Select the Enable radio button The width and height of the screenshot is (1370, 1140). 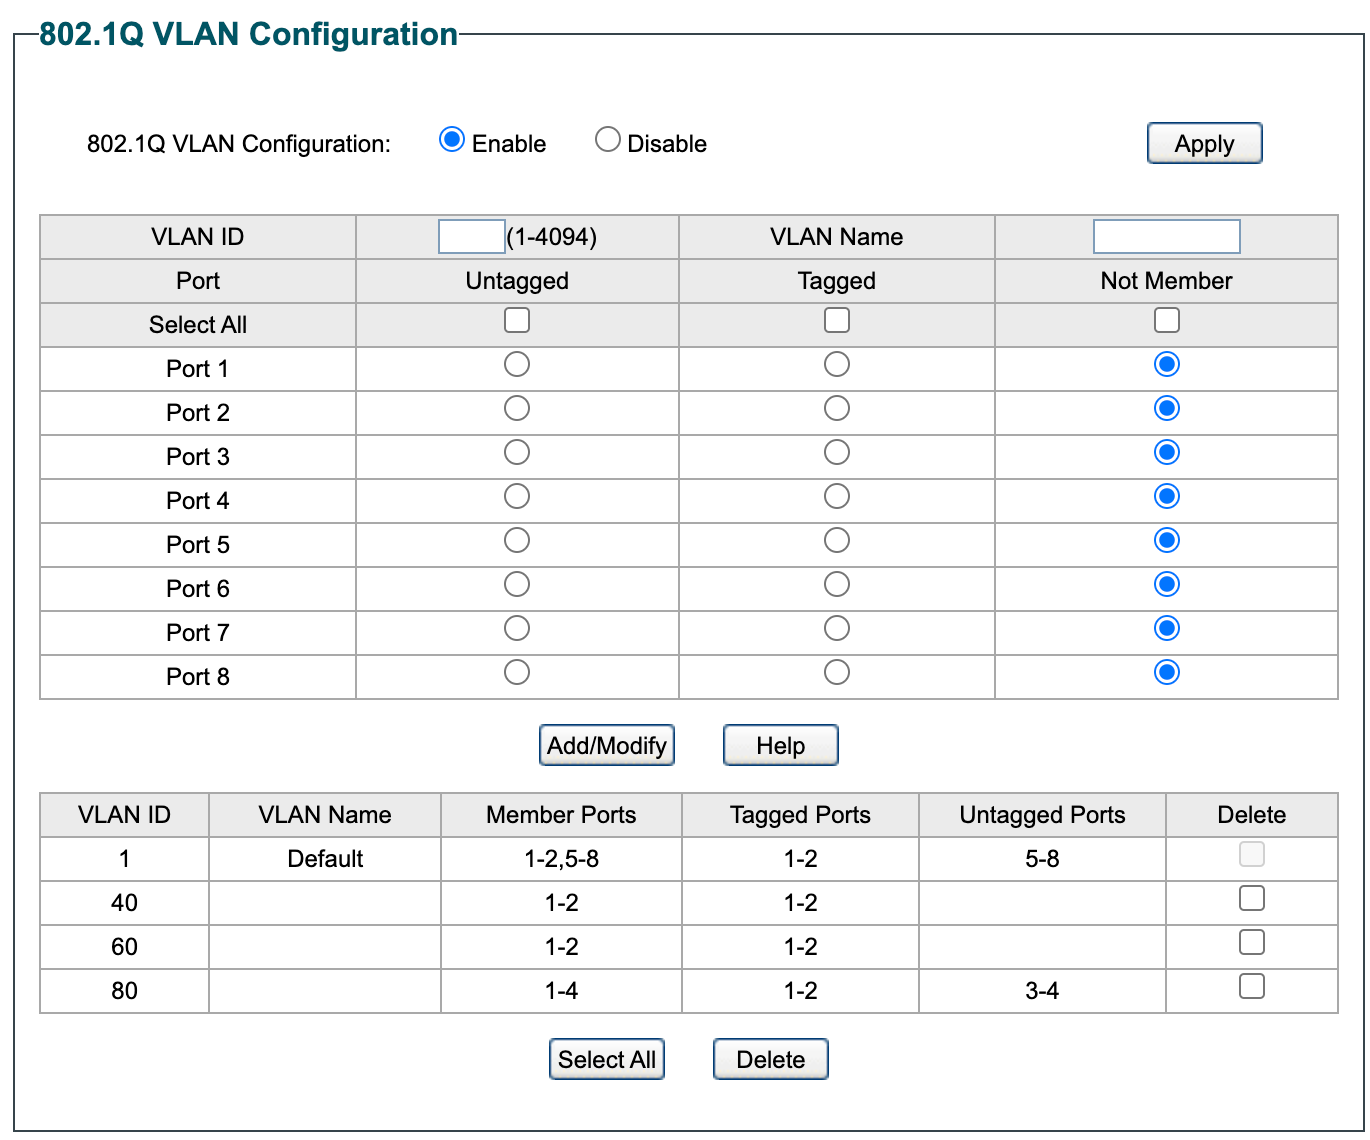452,140
